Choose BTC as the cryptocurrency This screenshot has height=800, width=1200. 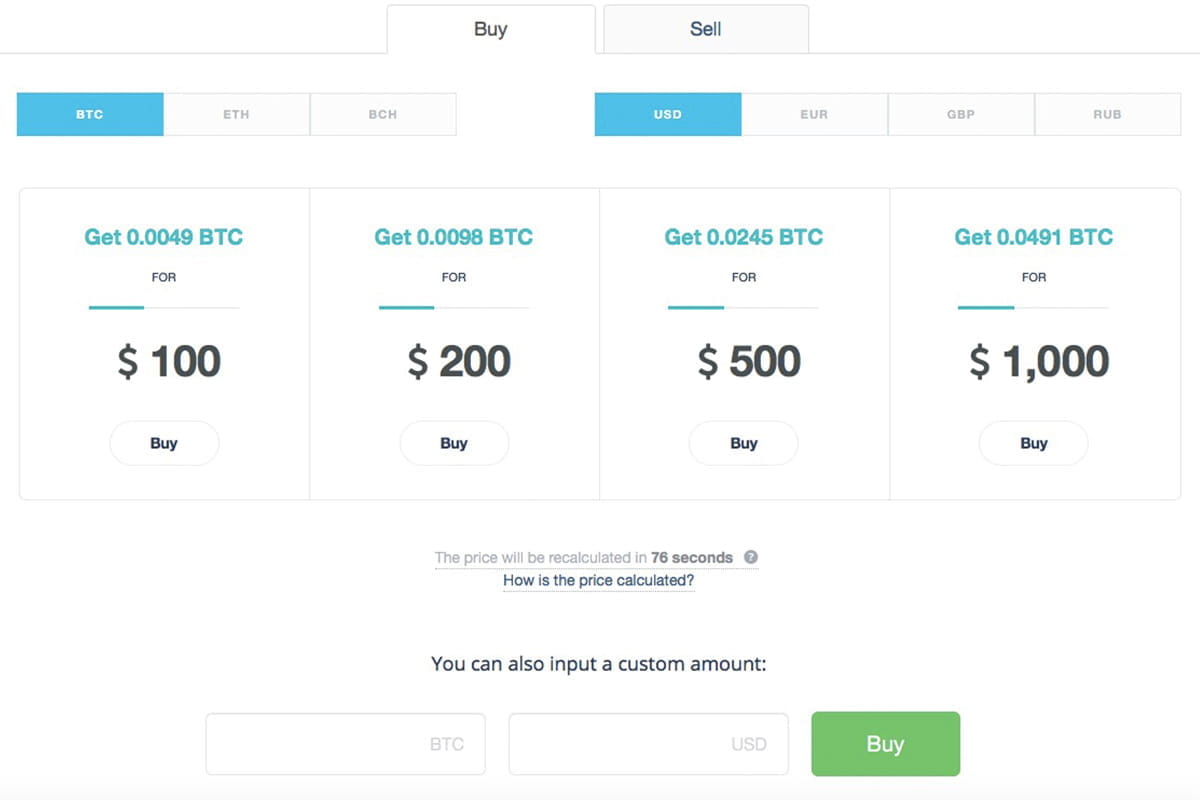pyautogui.click(x=90, y=114)
